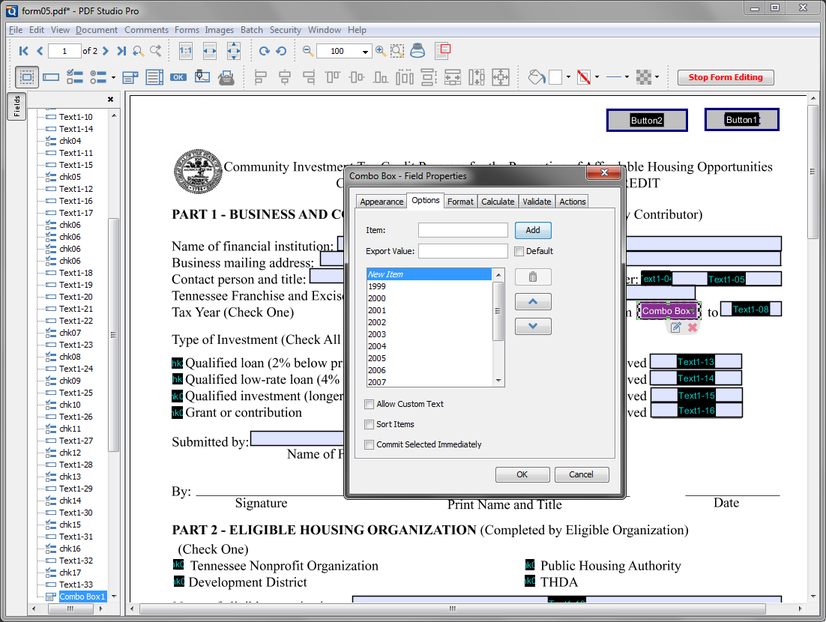Screen dimensions: 826x622
Task: Open line style dropdown arrow
Action: pyautogui.click(x=627, y=77)
